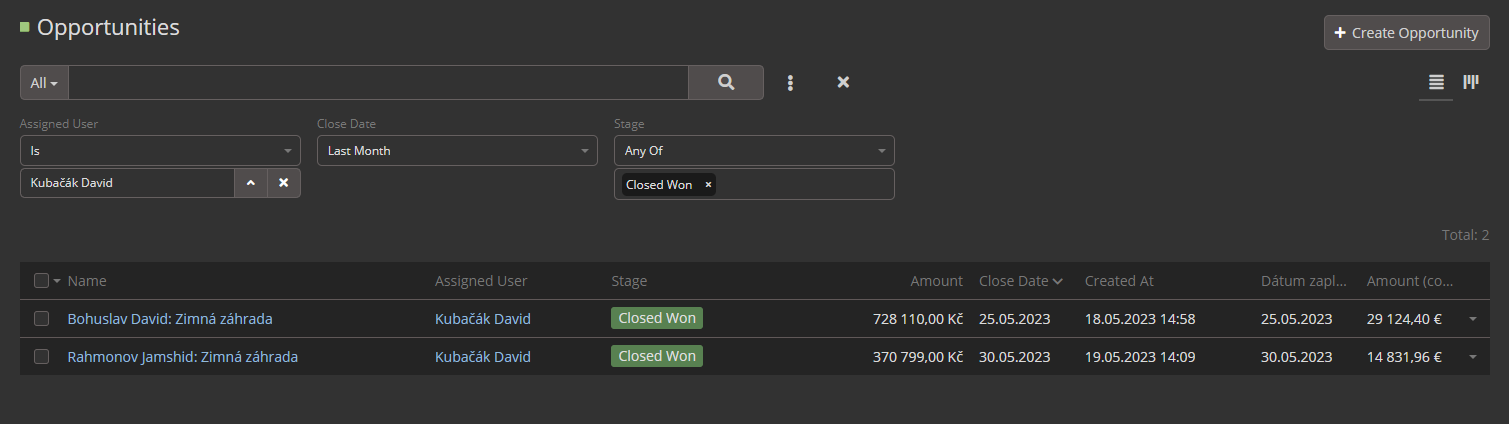The height and width of the screenshot is (424, 1509).
Task: Remove the Closed Won stage tag
Action: click(x=708, y=185)
